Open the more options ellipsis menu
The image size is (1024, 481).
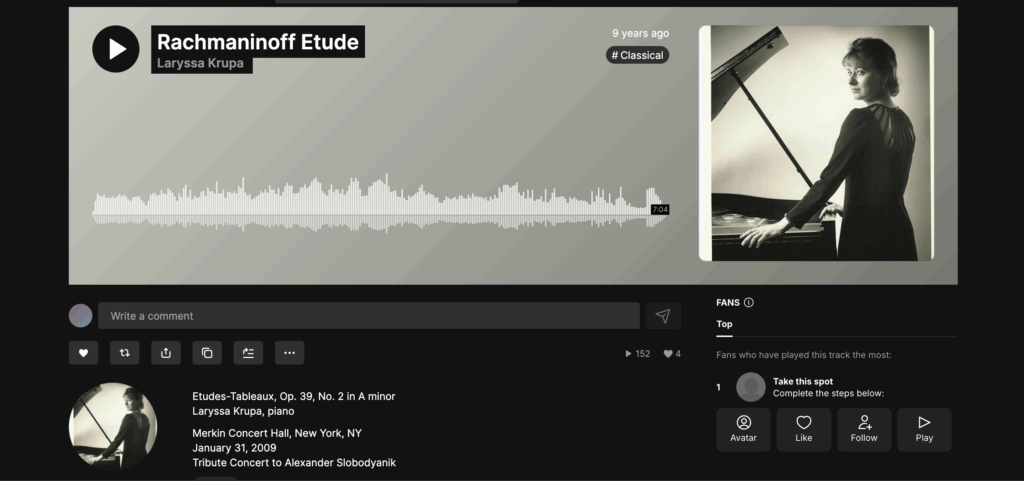pyautogui.click(x=289, y=353)
